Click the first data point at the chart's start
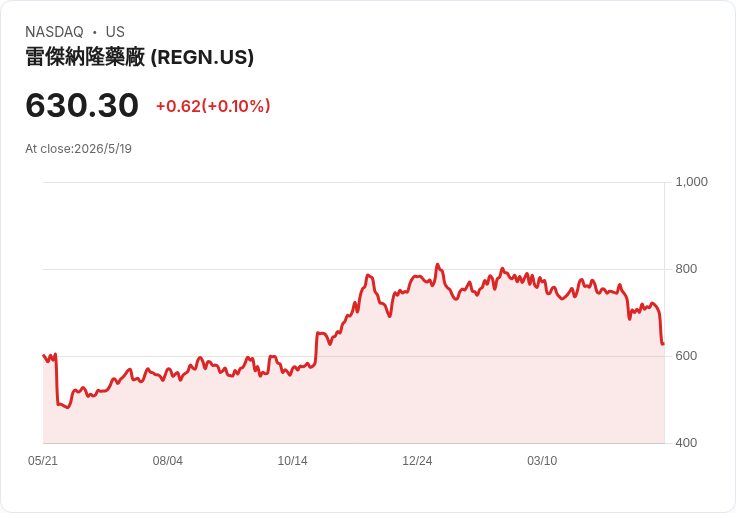The height and width of the screenshot is (513, 736). (44, 355)
